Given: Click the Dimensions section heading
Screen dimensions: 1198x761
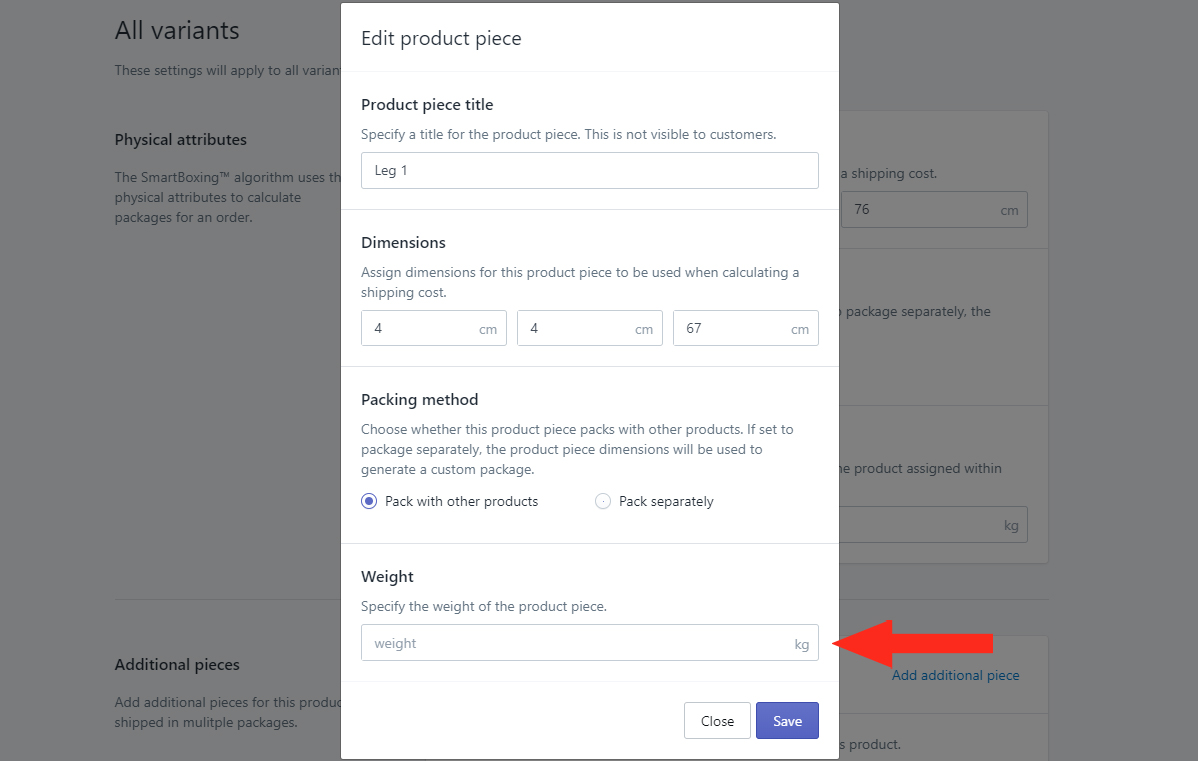Looking at the screenshot, I should 403,242.
